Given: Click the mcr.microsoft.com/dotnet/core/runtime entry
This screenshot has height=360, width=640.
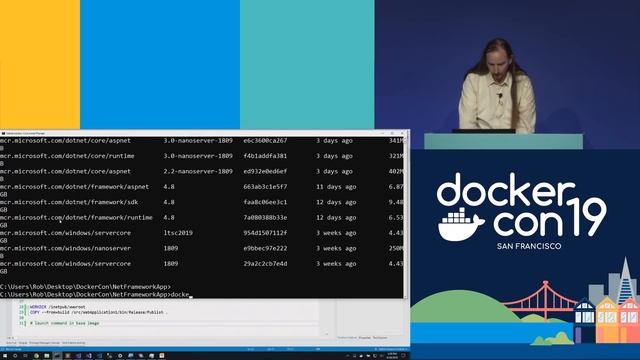Looking at the screenshot, I should pyautogui.click(x=67, y=156).
